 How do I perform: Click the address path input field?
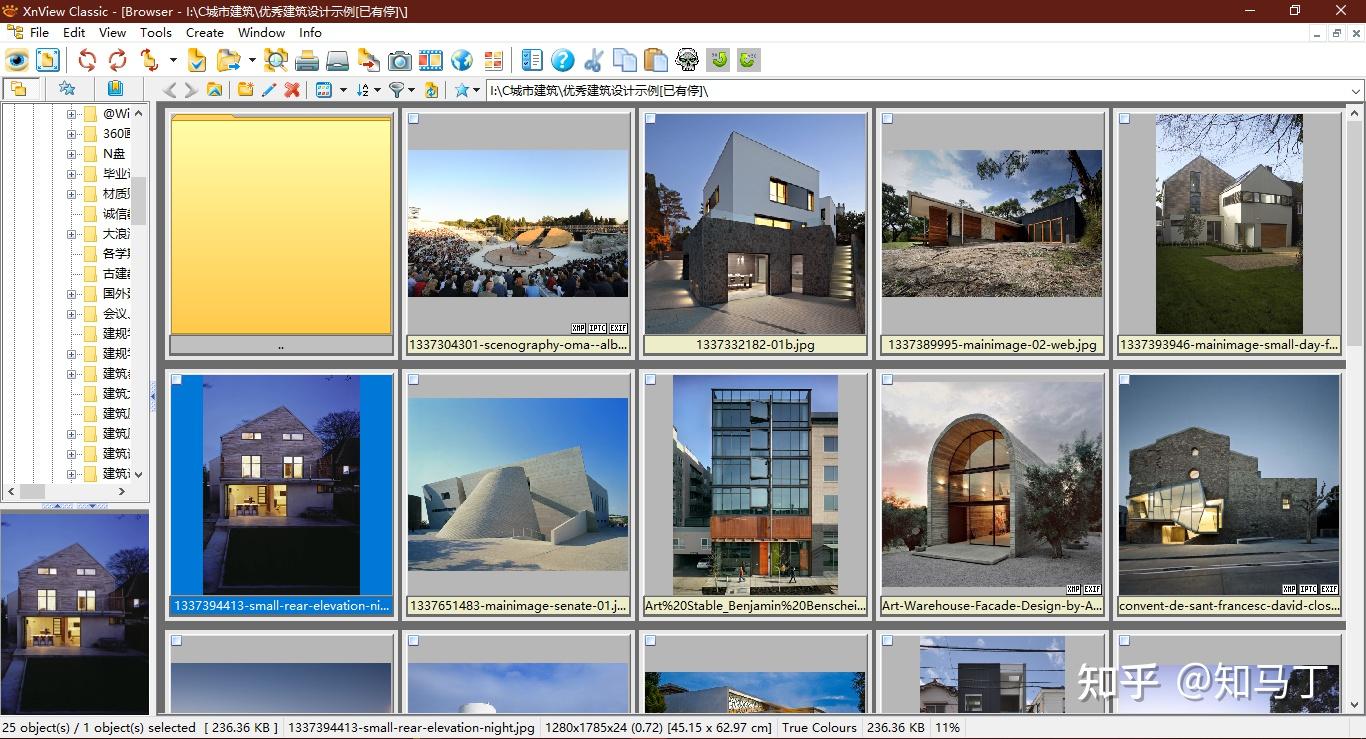(917, 91)
